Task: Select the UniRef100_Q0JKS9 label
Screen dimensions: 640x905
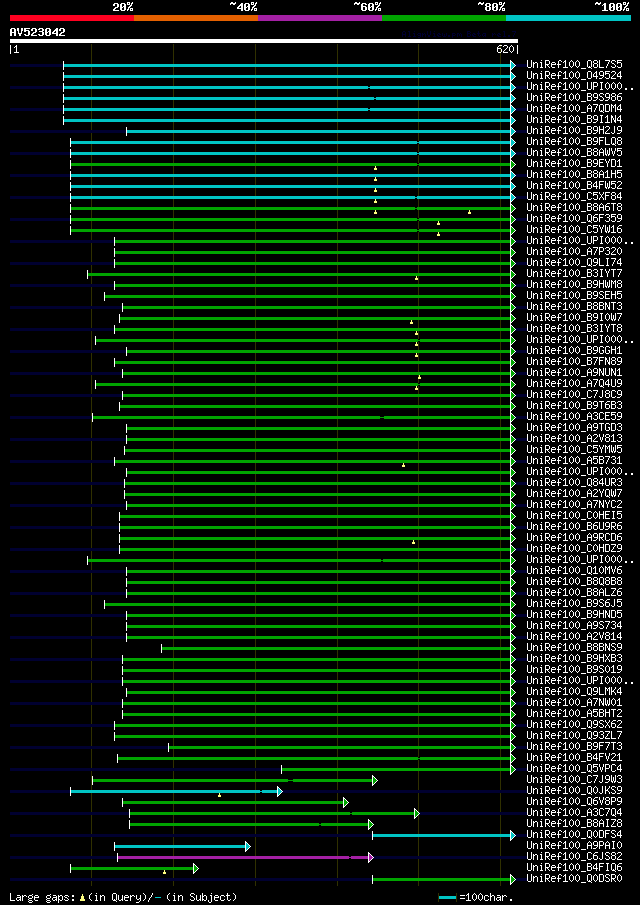Action: (574, 791)
